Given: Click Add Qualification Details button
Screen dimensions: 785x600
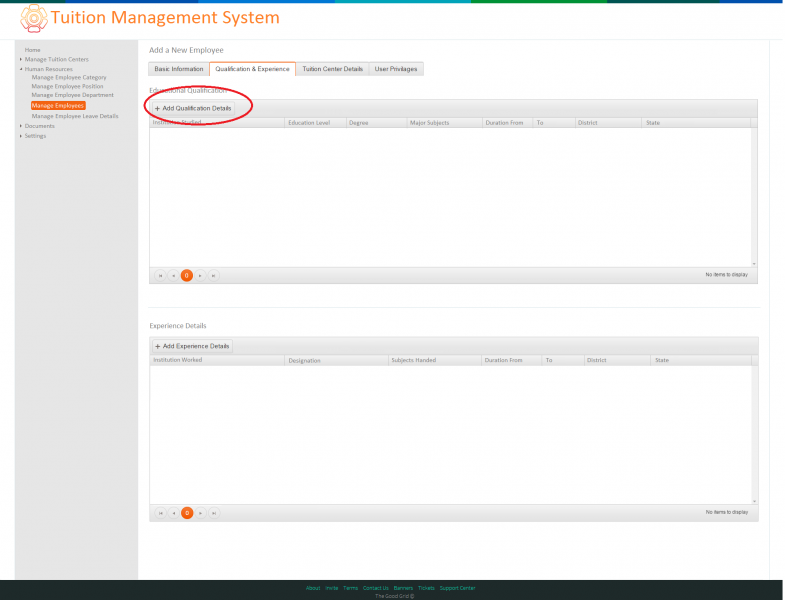Looking at the screenshot, I should [x=193, y=108].
